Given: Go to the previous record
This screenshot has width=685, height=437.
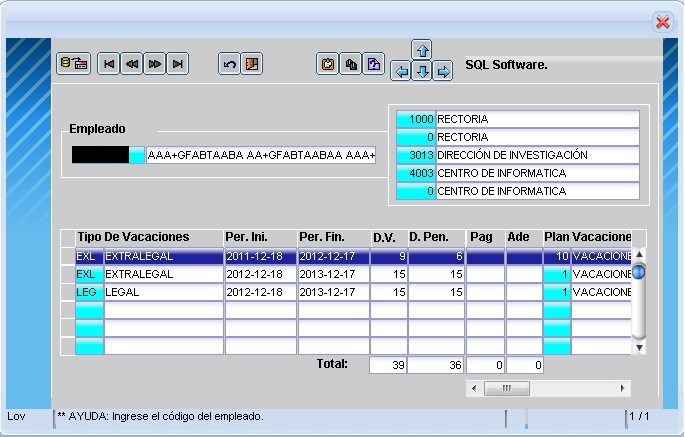Looking at the screenshot, I should click(x=132, y=64).
